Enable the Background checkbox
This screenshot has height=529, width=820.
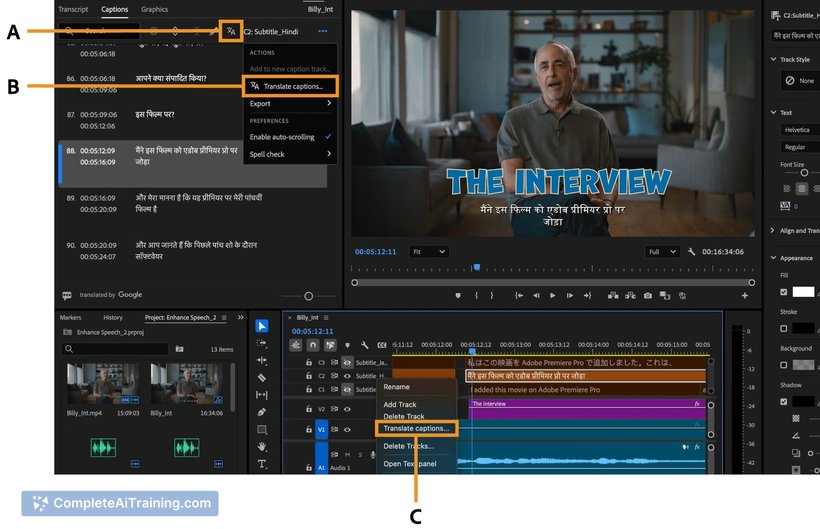(x=783, y=365)
